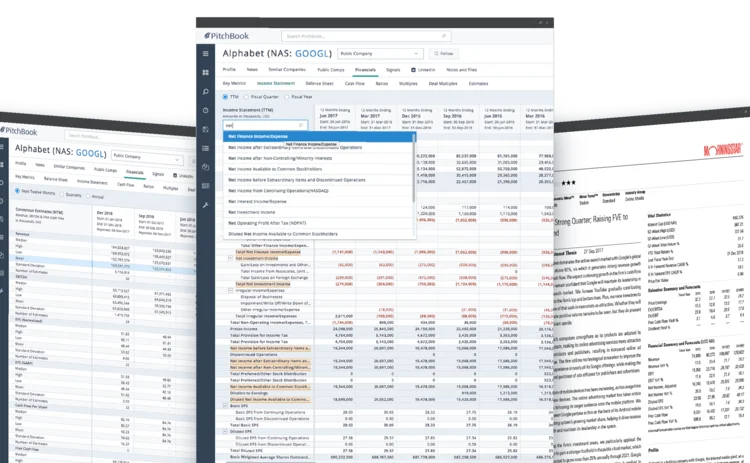Open the Financials tab in left window

tap(134, 172)
